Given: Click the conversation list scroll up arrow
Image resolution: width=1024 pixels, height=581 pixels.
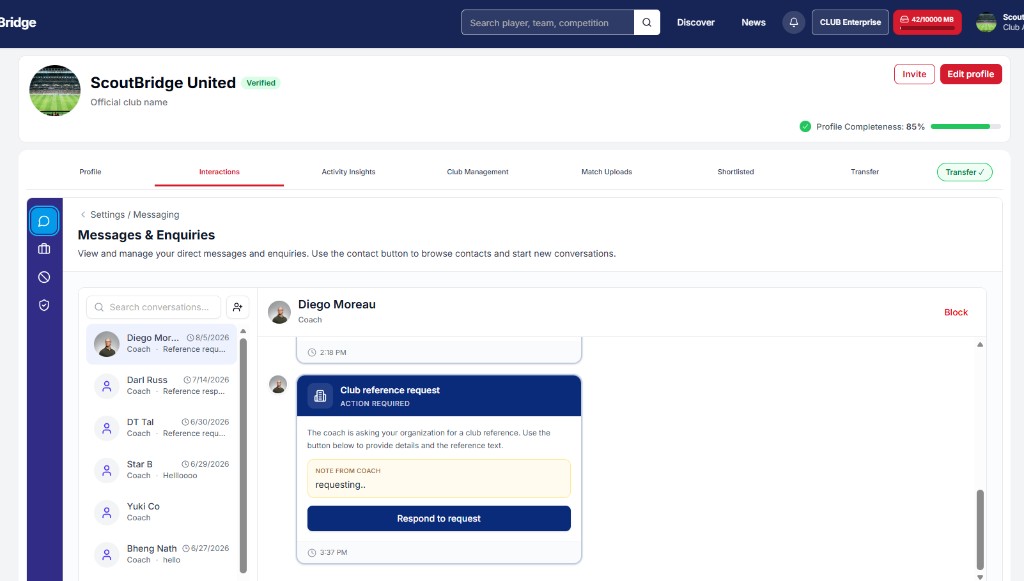Looking at the screenshot, I should click(x=244, y=331).
